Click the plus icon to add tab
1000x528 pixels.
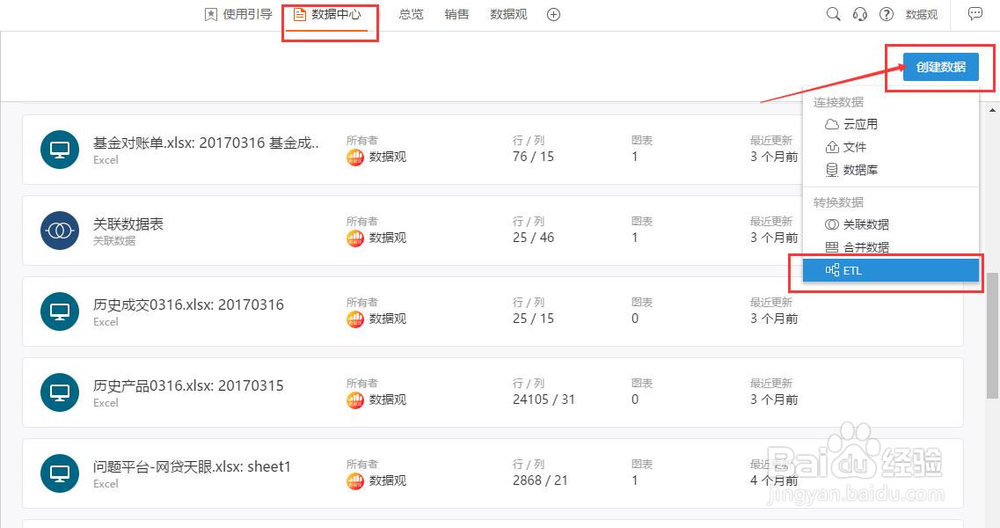pos(553,14)
